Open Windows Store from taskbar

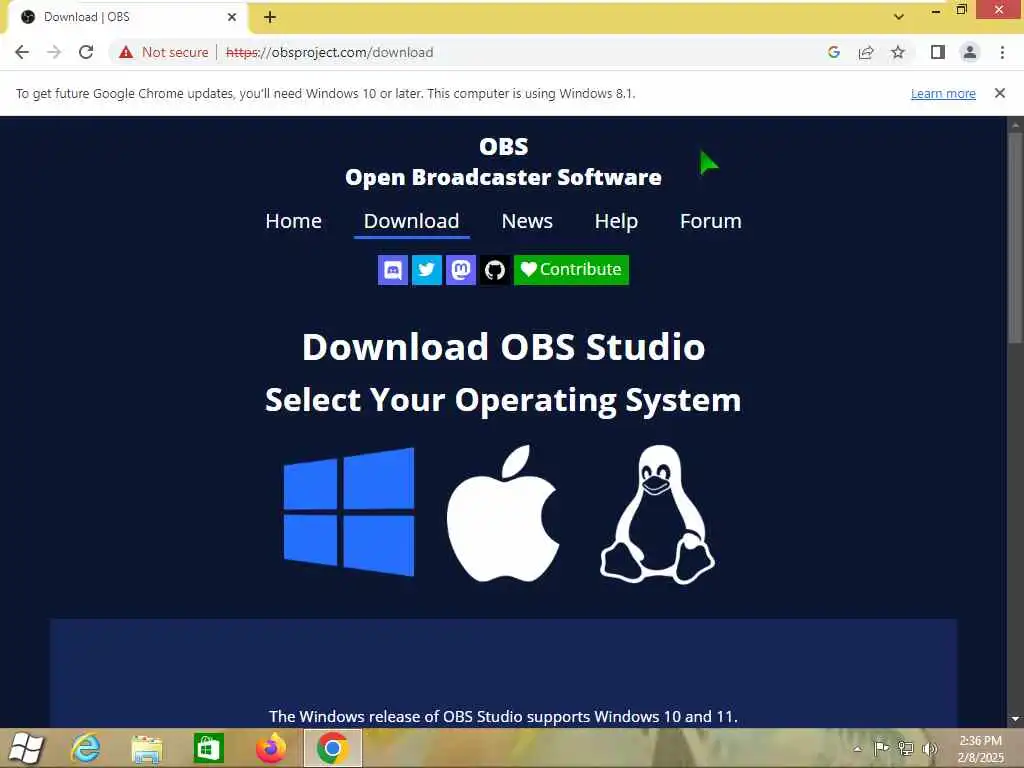209,748
